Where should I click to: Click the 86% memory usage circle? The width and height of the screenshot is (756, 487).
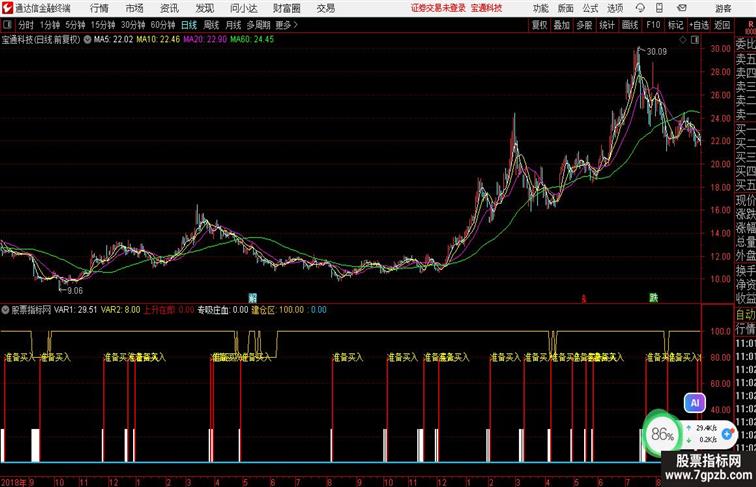663,435
